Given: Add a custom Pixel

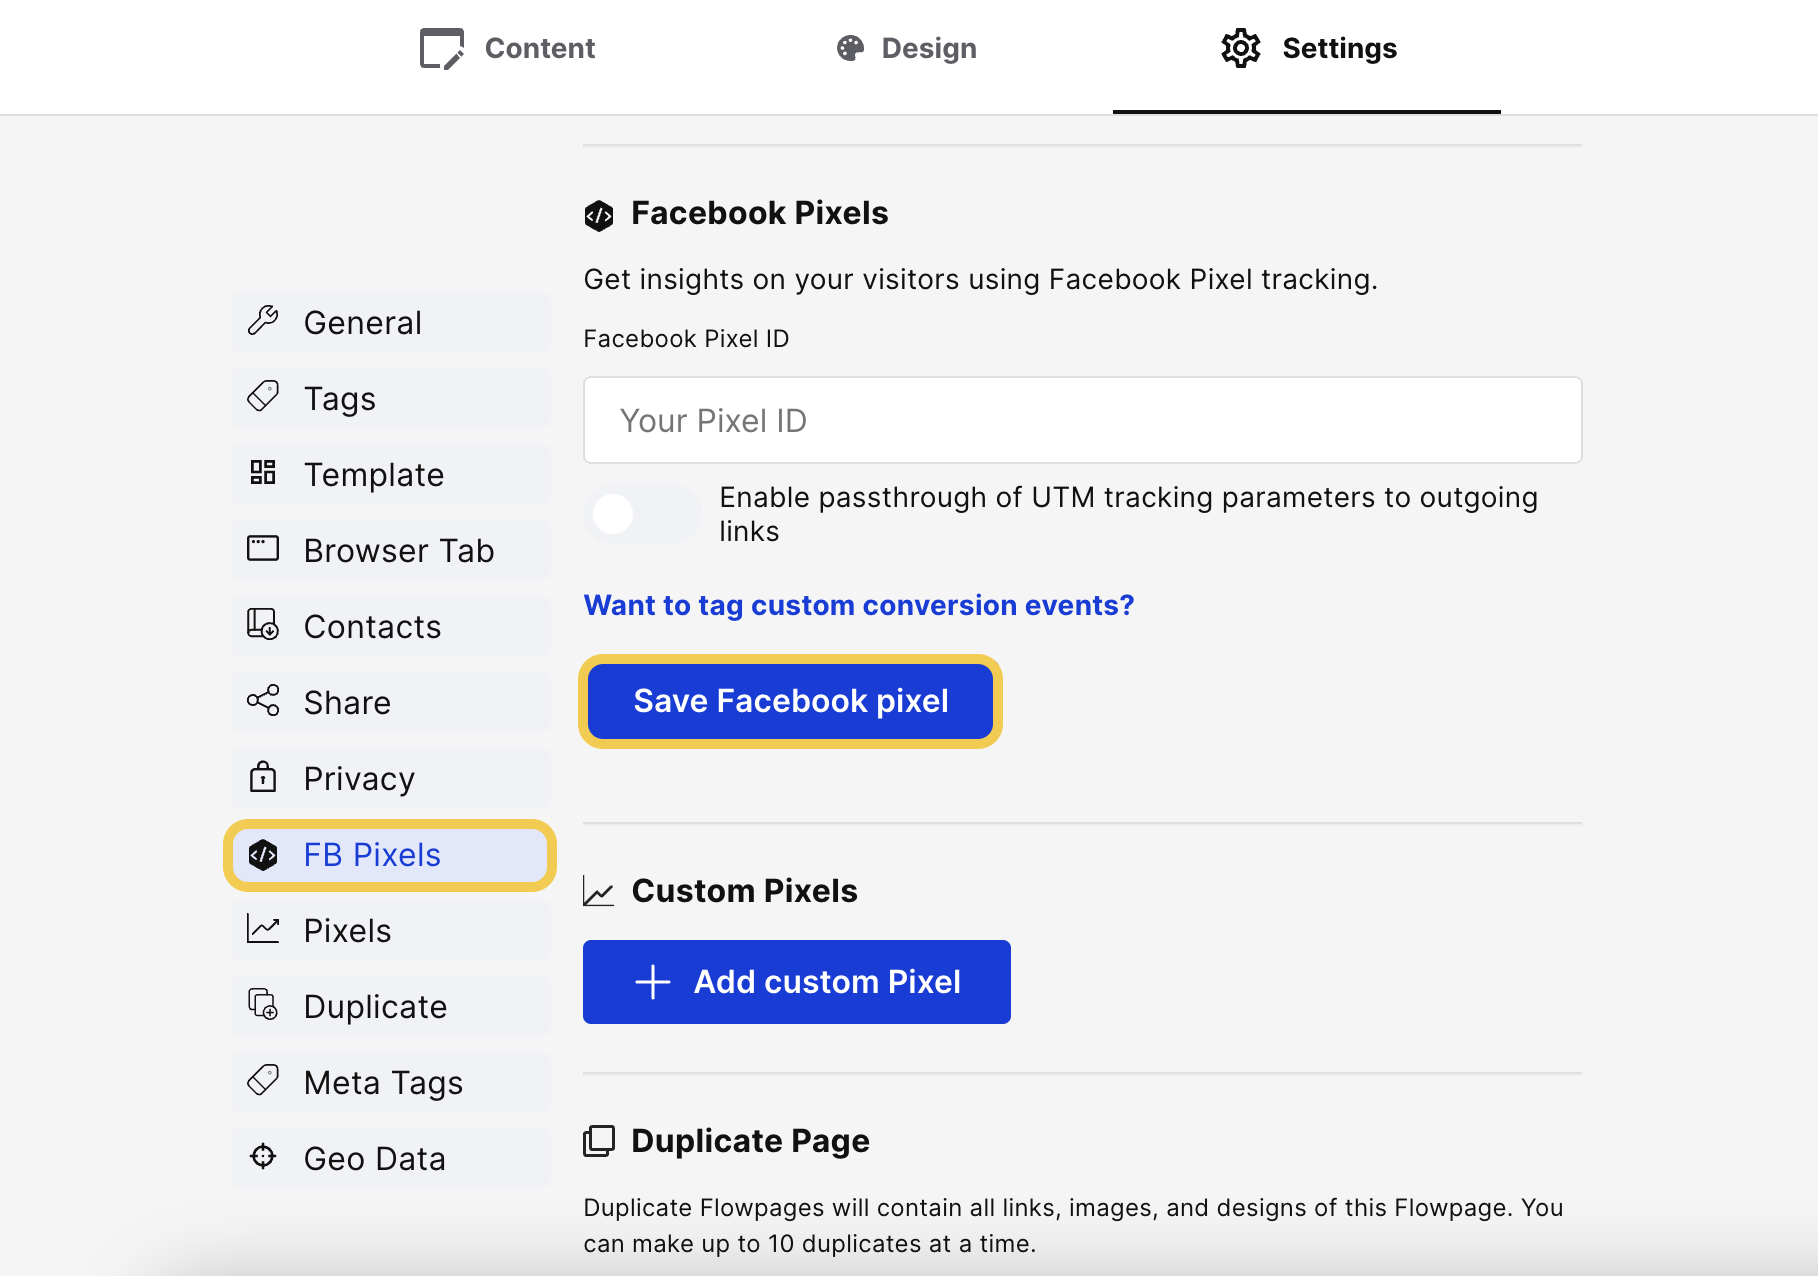Looking at the screenshot, I should pyautogui.click(x=797, y=982).
